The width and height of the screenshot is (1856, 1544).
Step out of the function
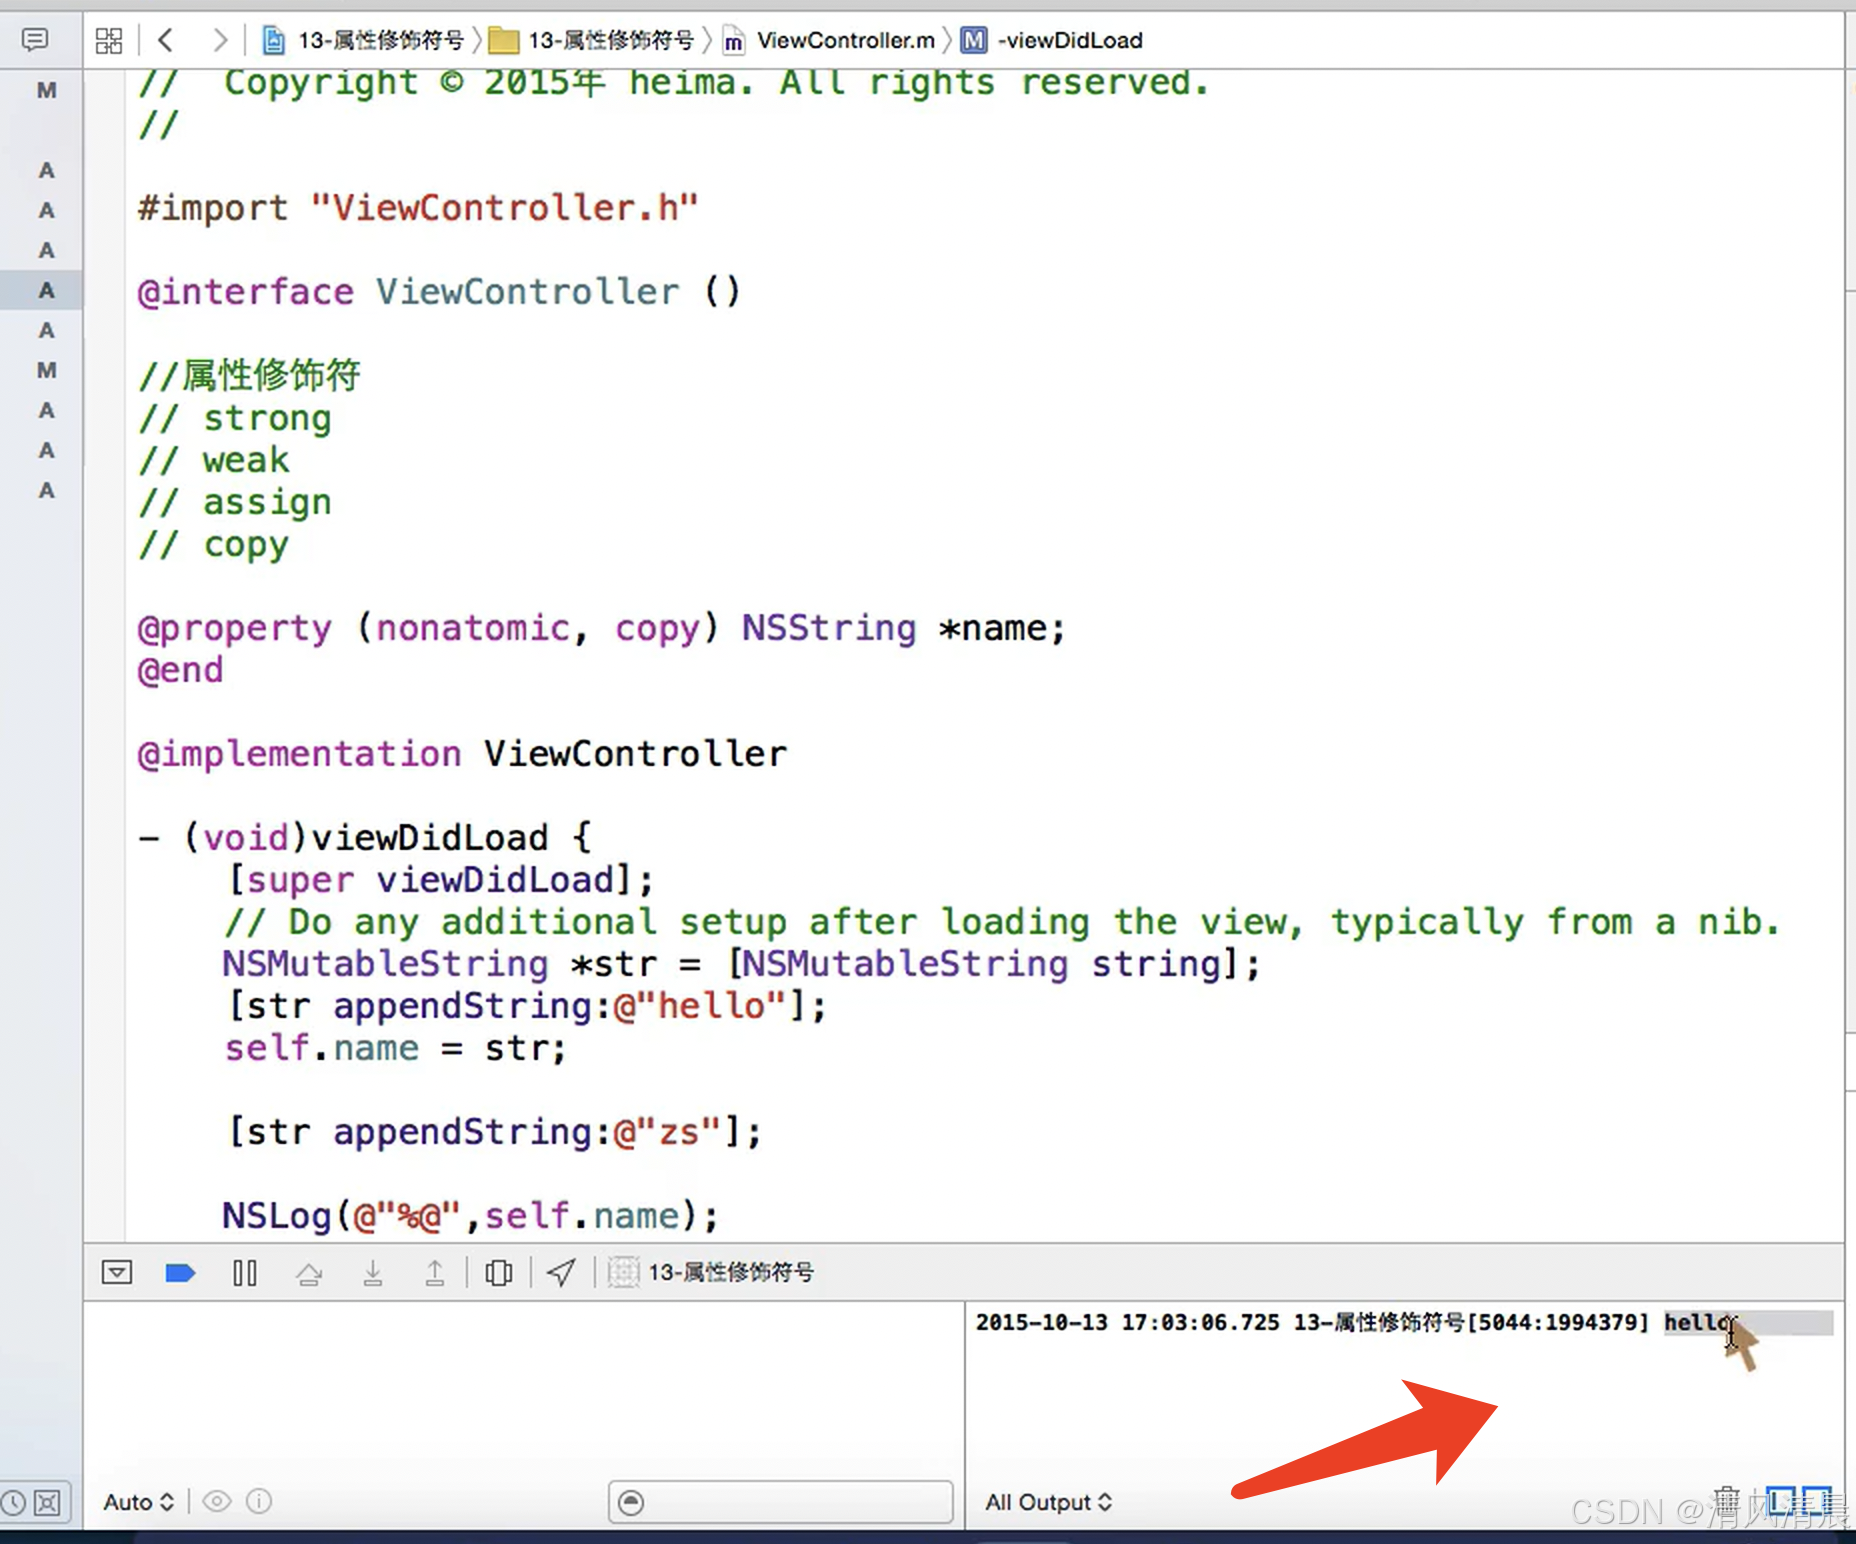[x=435, y=1273]
